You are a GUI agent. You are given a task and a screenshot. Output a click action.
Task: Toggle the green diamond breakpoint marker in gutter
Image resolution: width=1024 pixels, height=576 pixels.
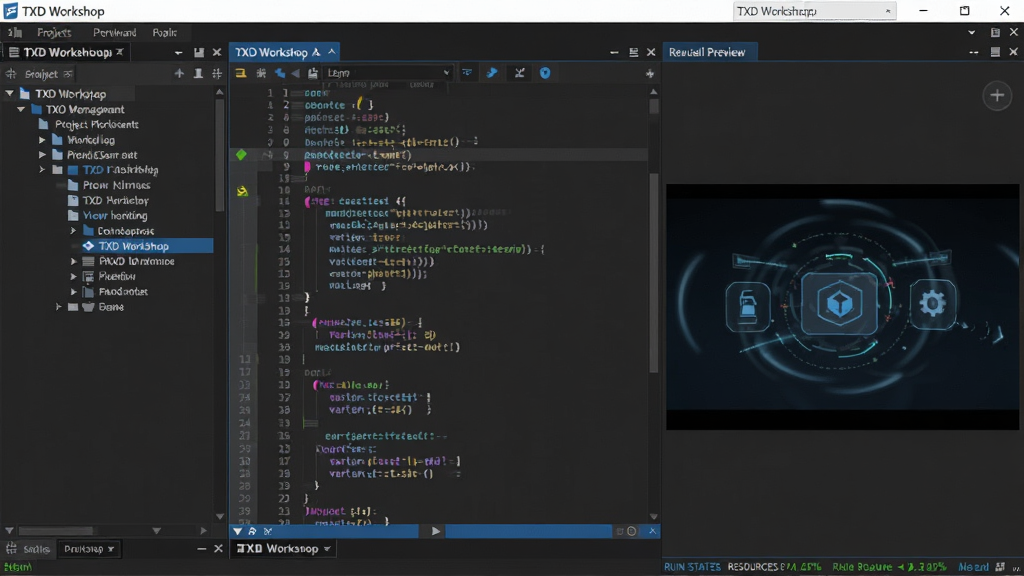pos(241,155)
